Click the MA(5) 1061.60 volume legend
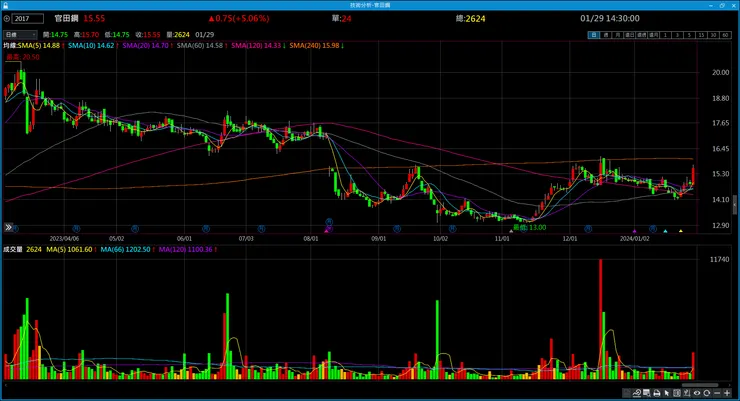This screenshot has height=401, width=740. (x=69, y=249)
